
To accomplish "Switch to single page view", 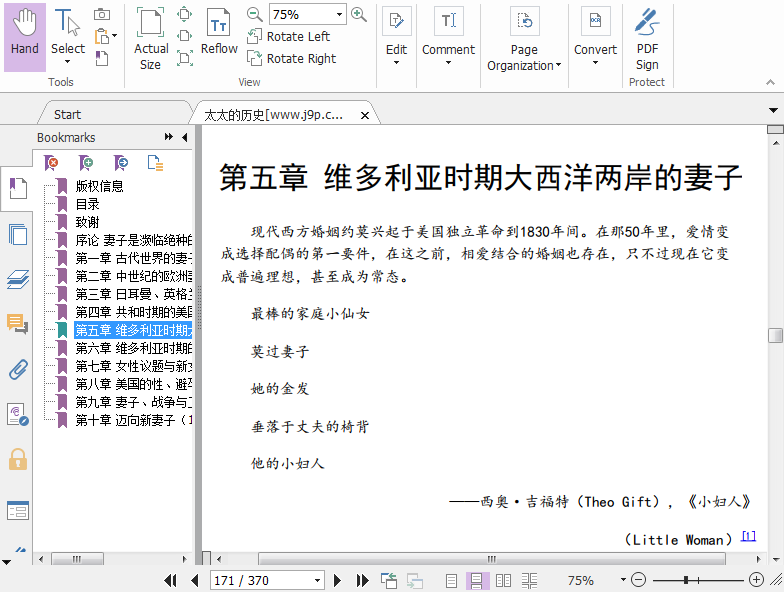I will click(451, 580).
